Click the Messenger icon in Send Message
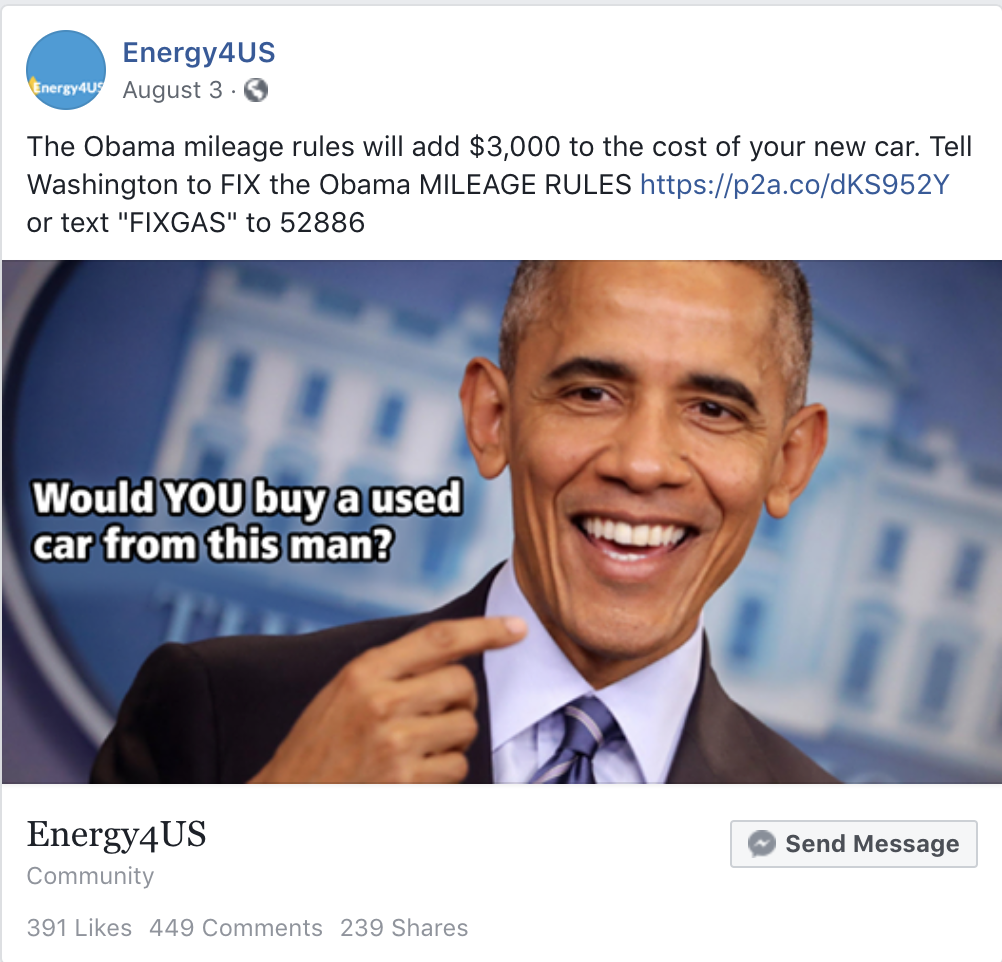This screenshot has height=962, width=1002. coord(762,844)
